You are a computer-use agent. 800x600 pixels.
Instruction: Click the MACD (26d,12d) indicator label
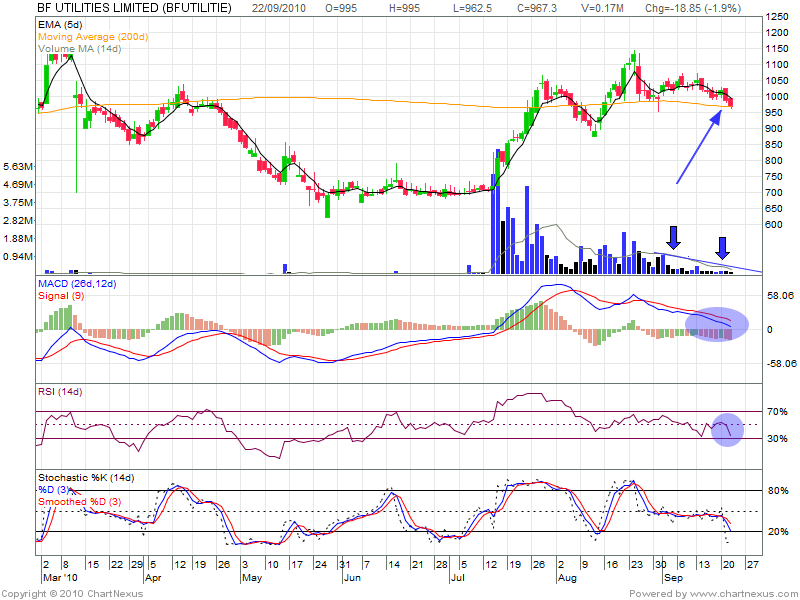pyautogui.click(x=77, y=286)
